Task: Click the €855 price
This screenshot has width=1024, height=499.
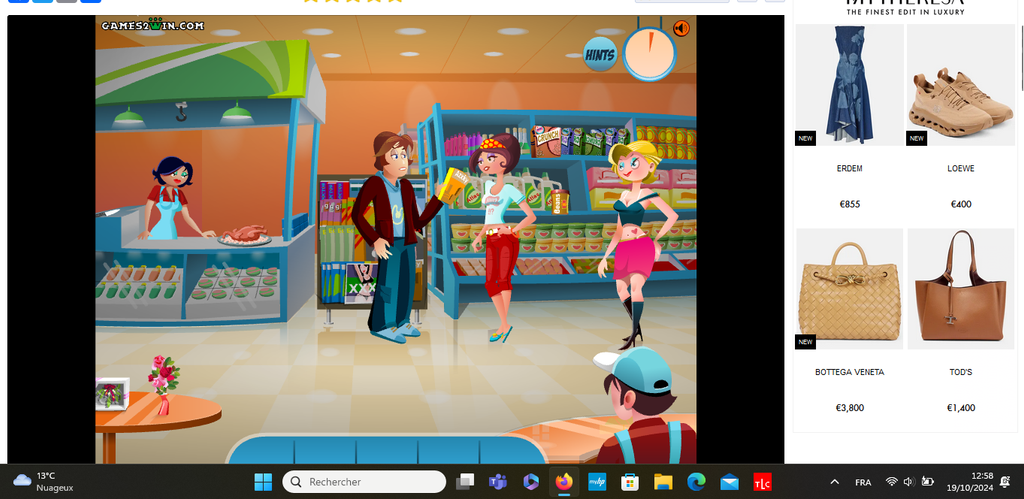Action: [x=849, y=204]
